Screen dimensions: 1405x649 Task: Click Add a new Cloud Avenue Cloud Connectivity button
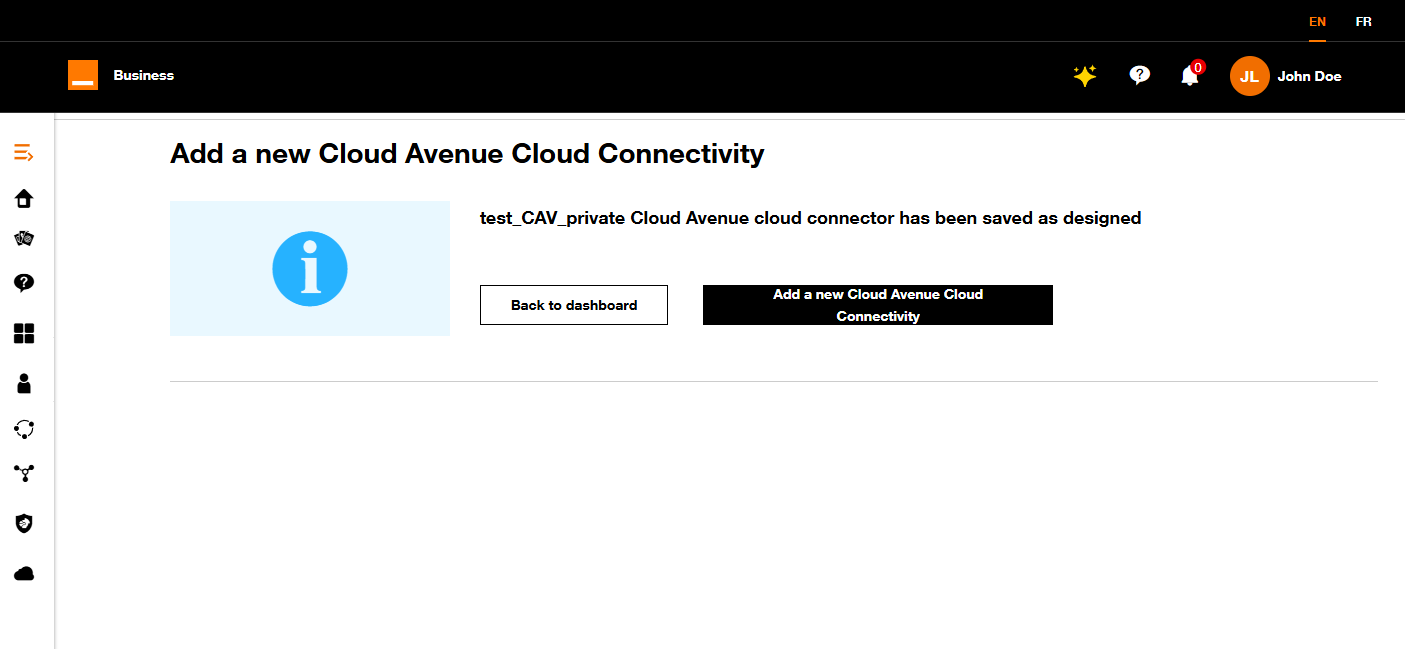tap(878, 305)
